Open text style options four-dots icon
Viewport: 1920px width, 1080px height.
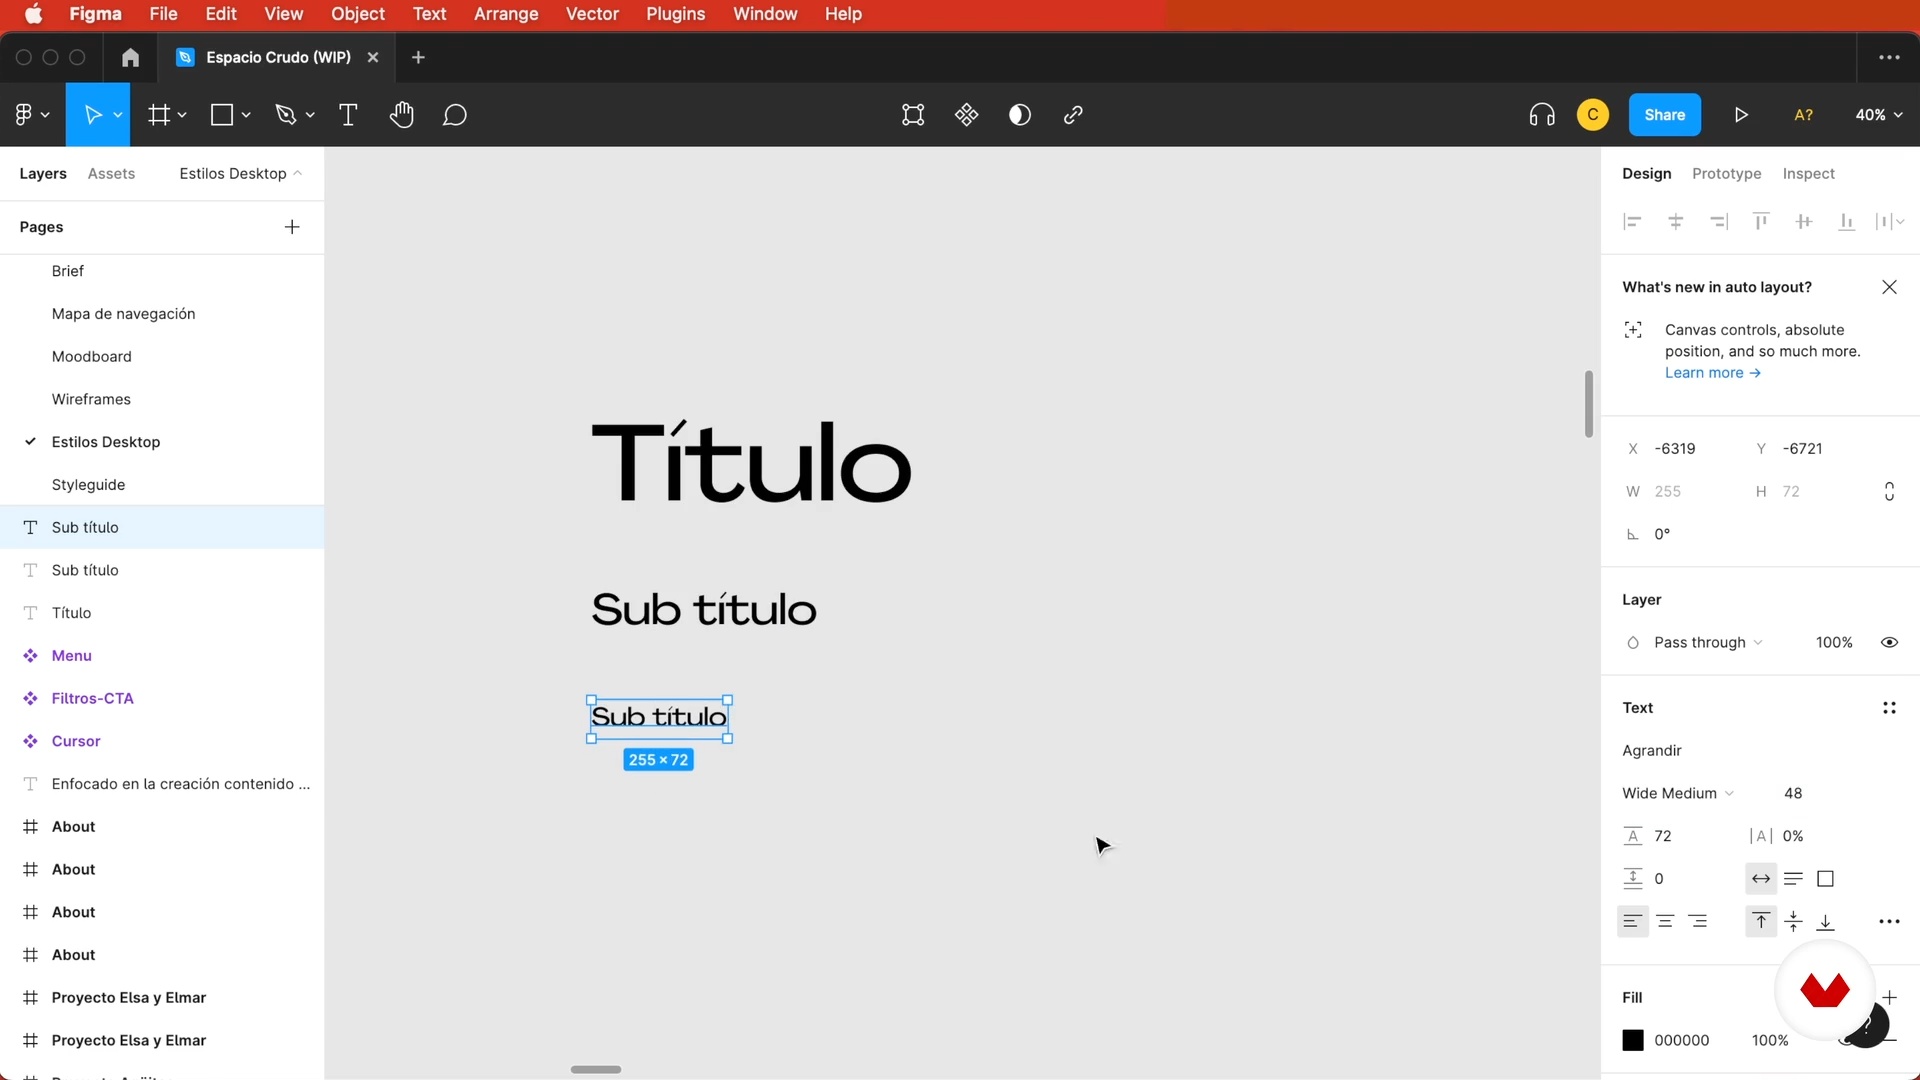1889,708
